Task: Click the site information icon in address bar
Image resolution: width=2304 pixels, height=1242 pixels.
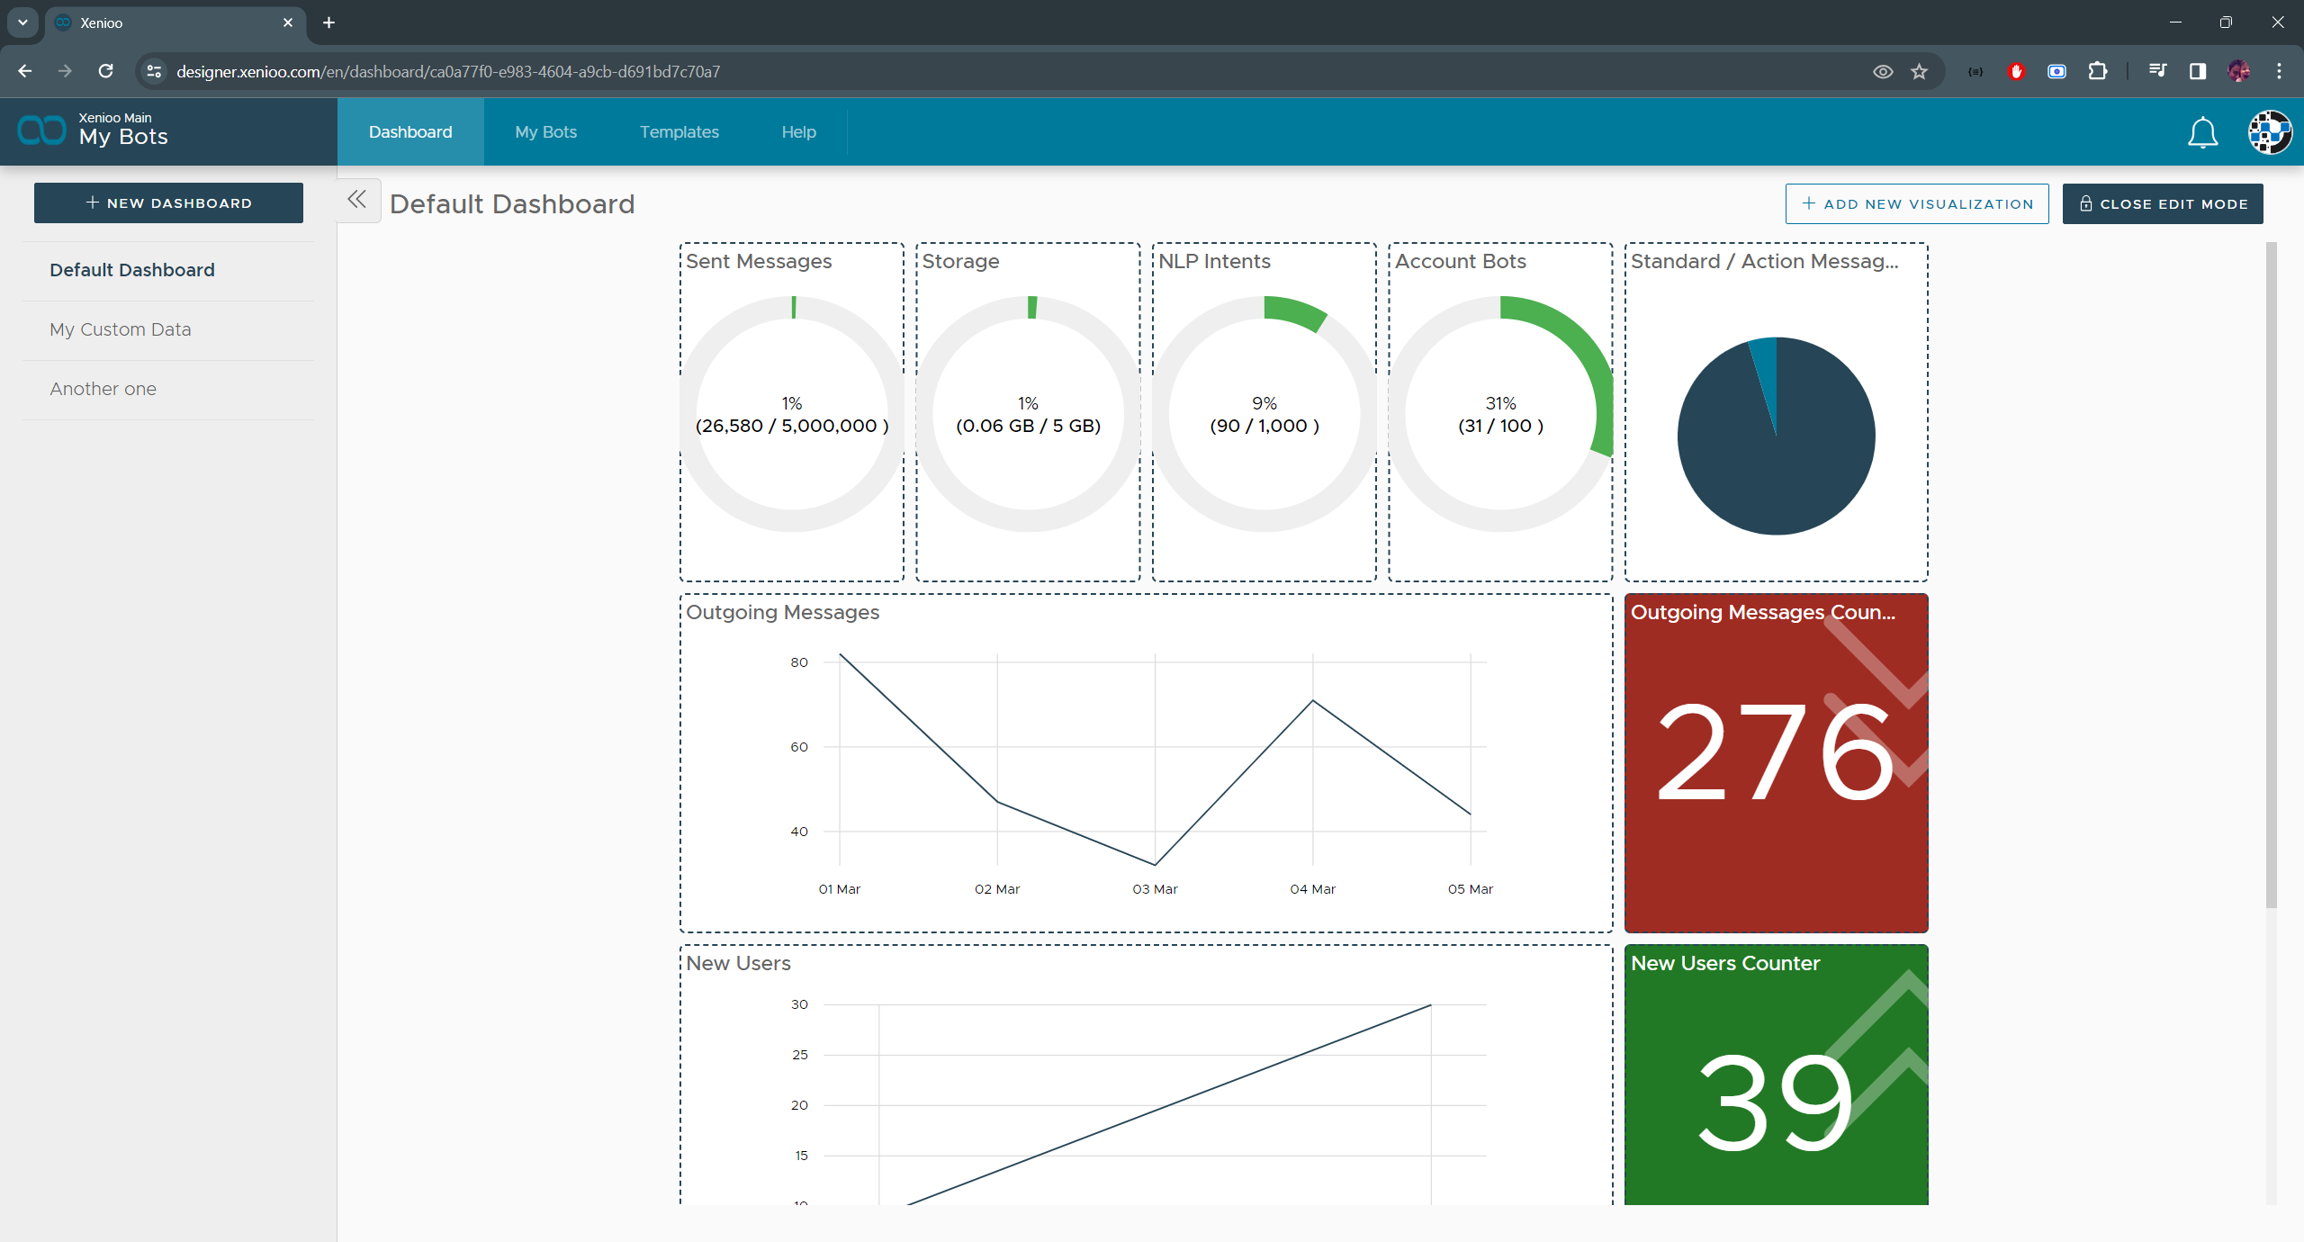Action: coord(153,71)
